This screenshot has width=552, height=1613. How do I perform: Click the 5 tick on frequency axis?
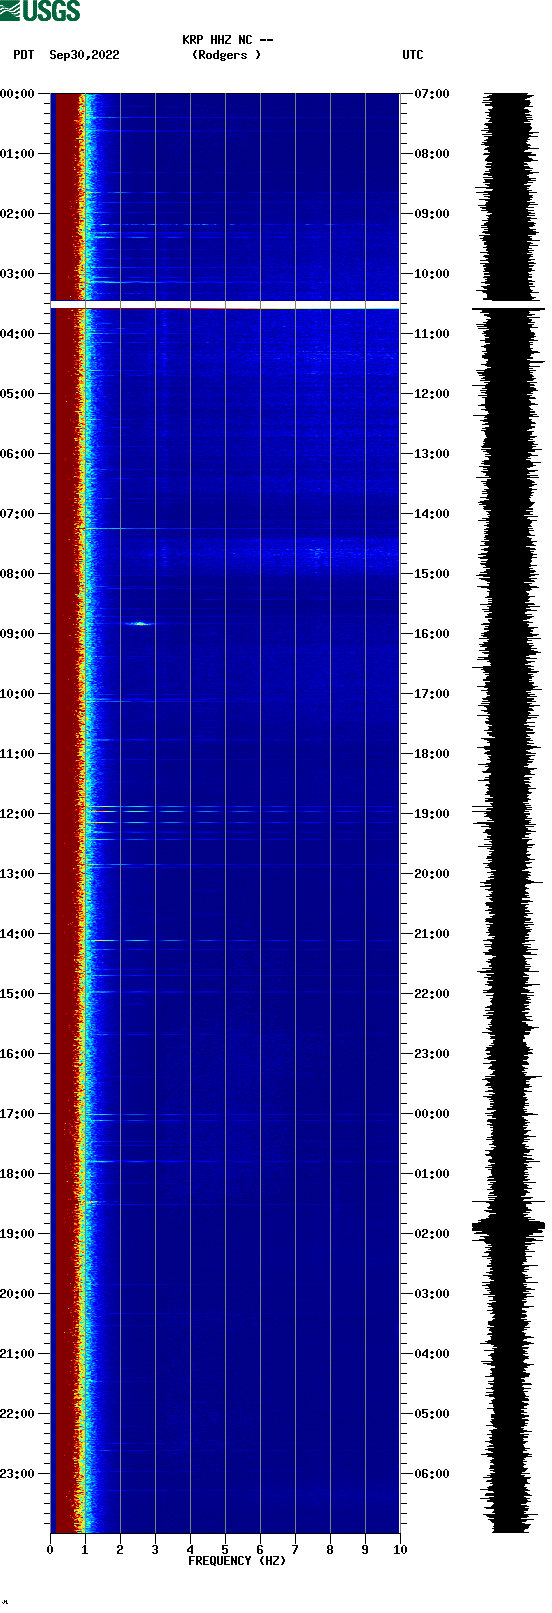225,1550
